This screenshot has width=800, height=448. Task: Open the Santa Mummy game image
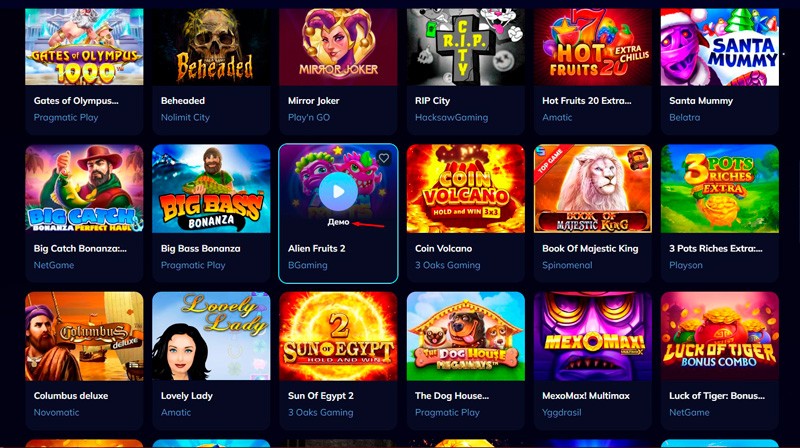[720, 46]
